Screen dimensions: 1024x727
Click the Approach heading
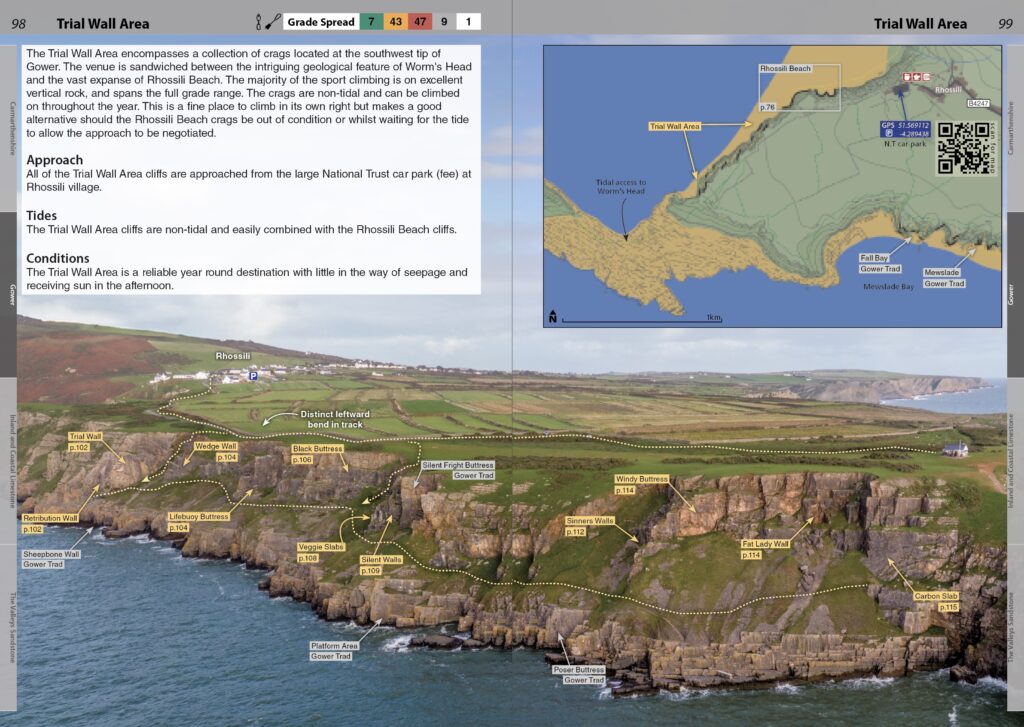click(x=54, y=160)
